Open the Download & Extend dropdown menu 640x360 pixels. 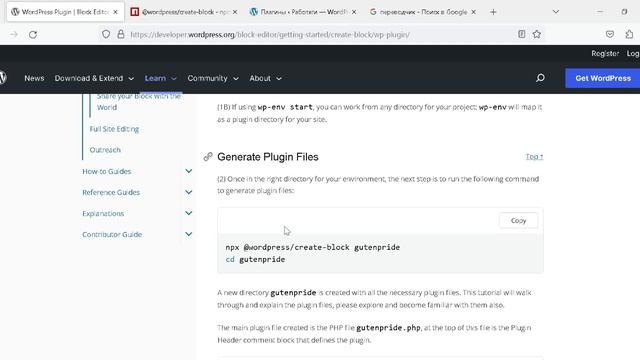pyautogui.click(x=94, y=78)
